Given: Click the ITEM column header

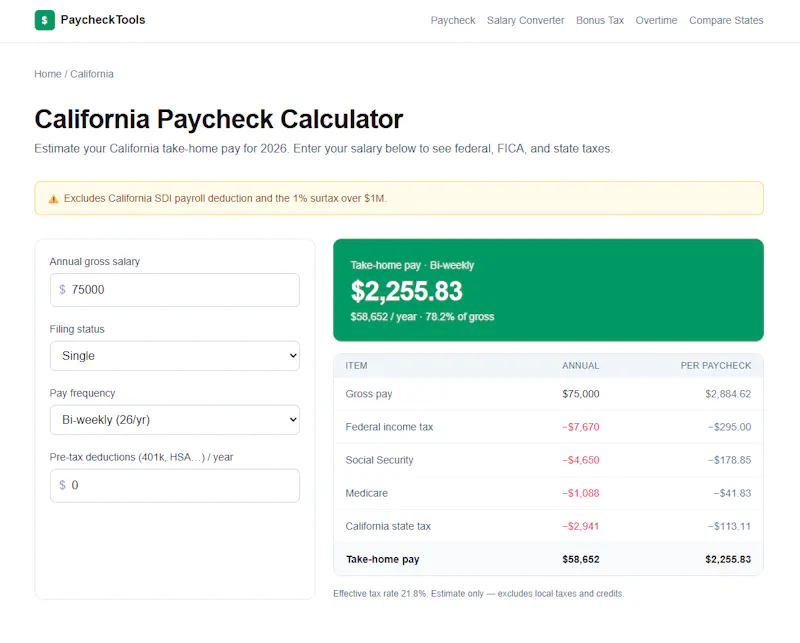Looking at the screenshot, I should (x=356, y=366).
